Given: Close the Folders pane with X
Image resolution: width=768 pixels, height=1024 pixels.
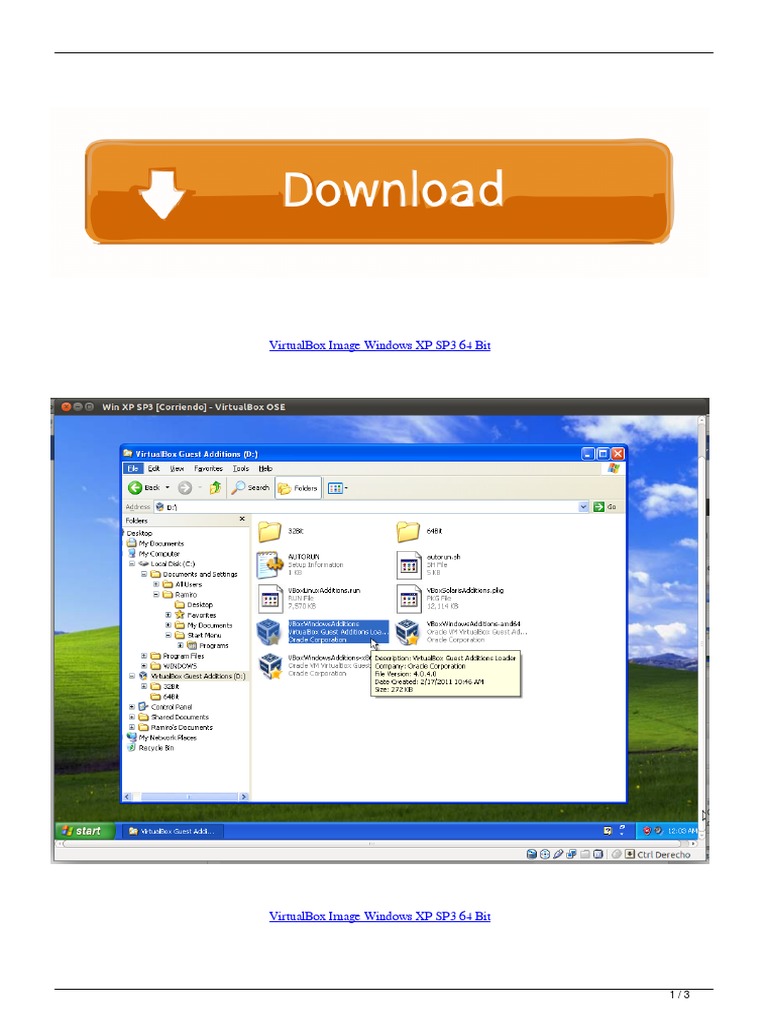Looking at the screenshot, I should tap(242, 519).
